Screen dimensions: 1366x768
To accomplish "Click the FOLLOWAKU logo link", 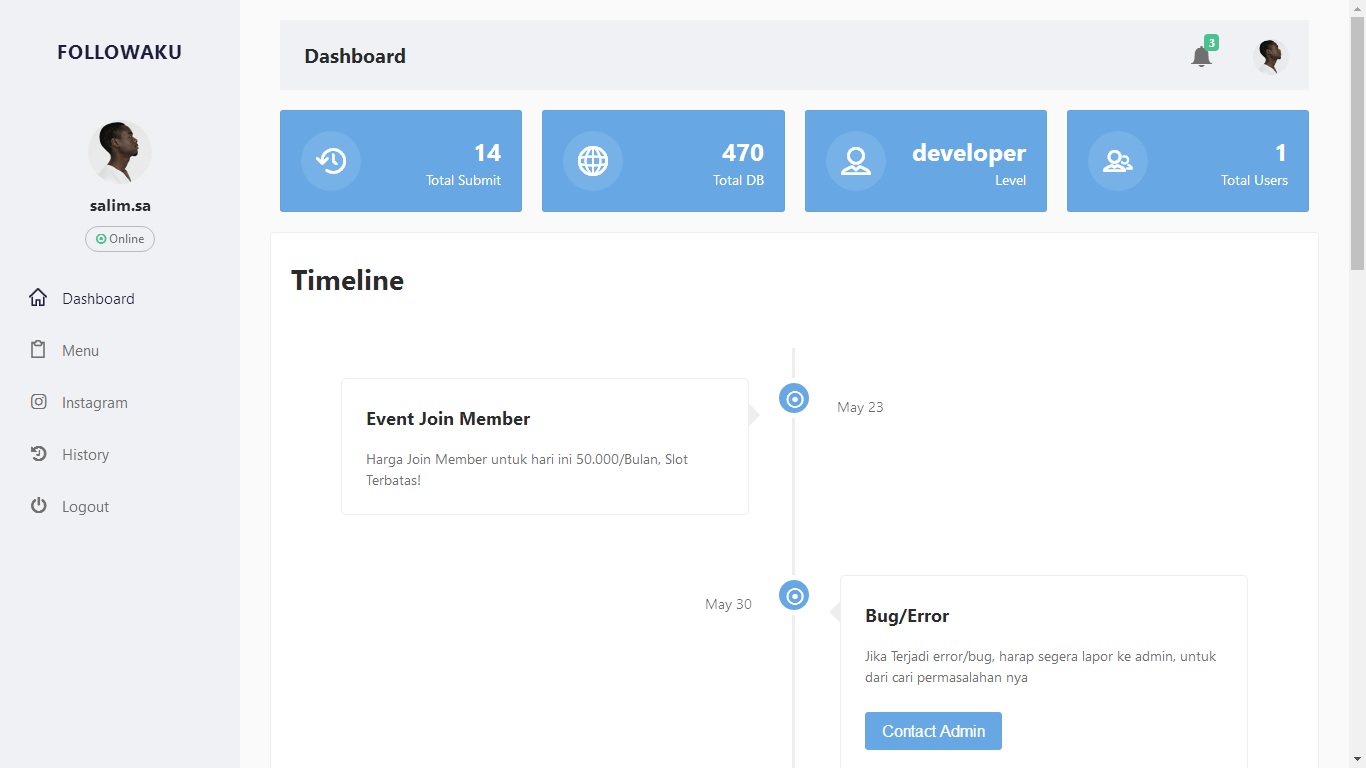I will pos(119,51).
